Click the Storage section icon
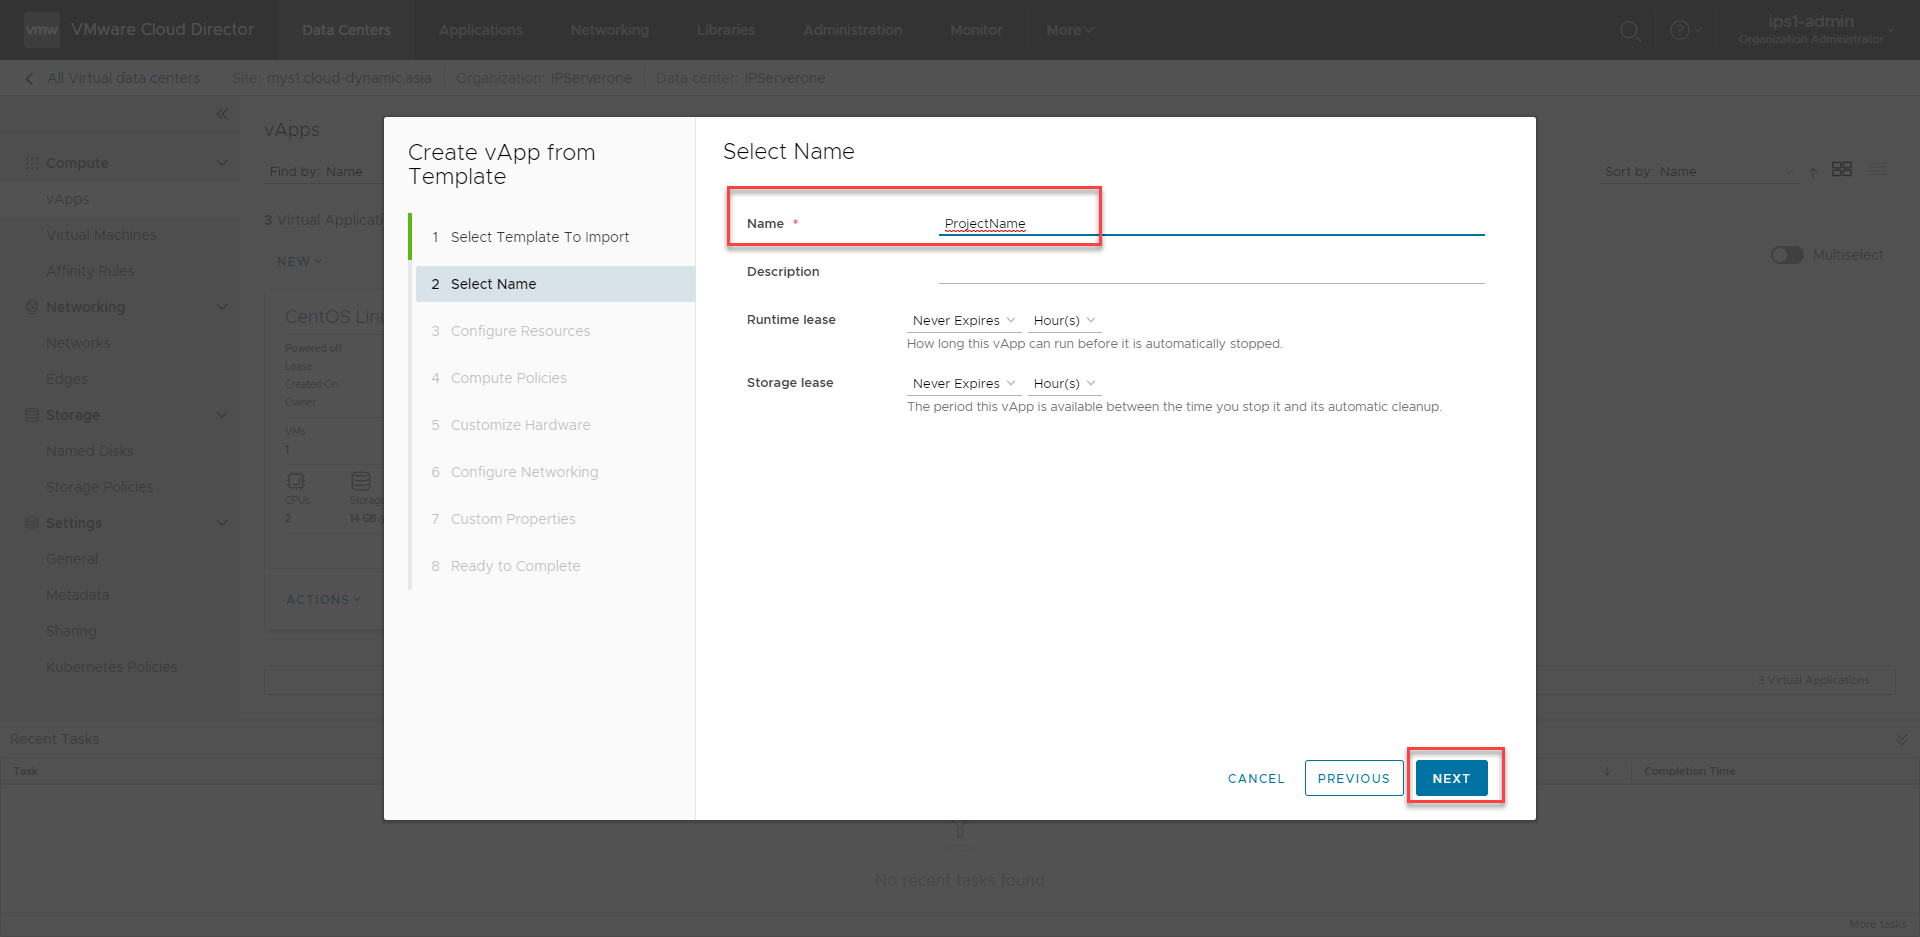 tap(30, 414)
